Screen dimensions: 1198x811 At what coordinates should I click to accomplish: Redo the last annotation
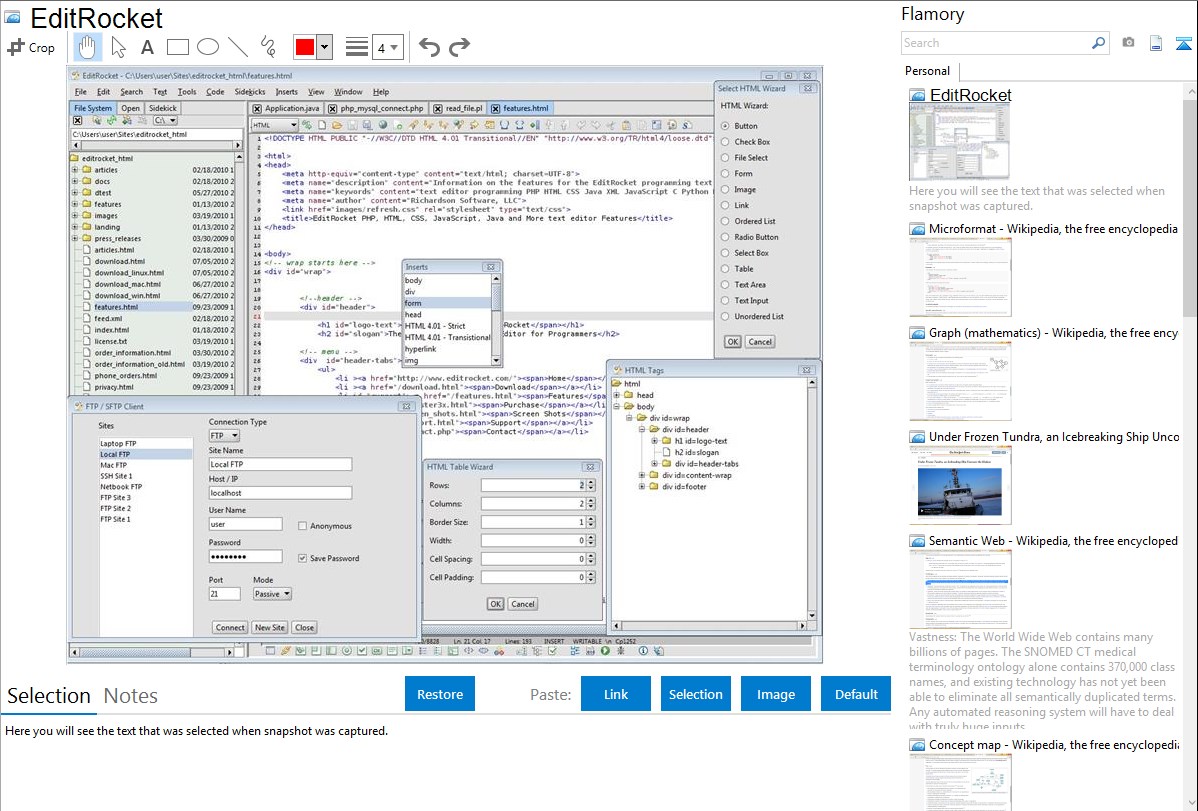click(459, 47)
